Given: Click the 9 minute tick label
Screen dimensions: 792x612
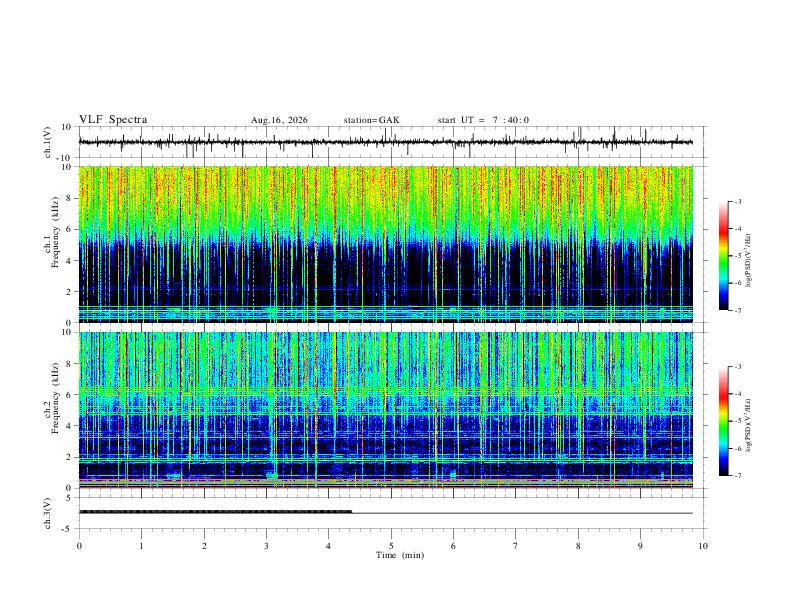Looking at the screenshot, I should 640,546.
